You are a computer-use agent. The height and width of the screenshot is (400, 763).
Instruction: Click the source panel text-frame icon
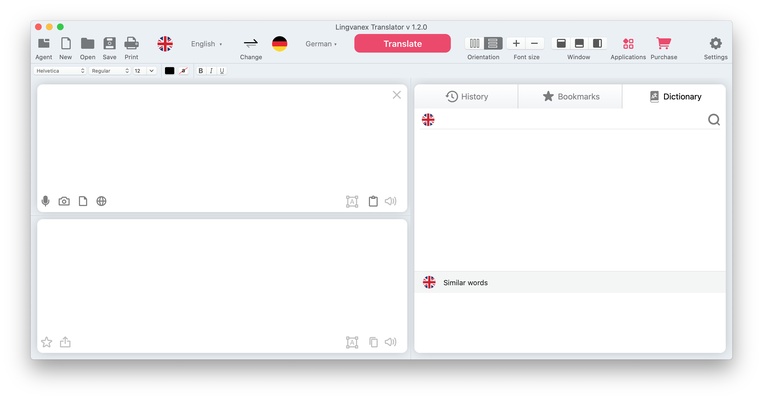[352, 201]
